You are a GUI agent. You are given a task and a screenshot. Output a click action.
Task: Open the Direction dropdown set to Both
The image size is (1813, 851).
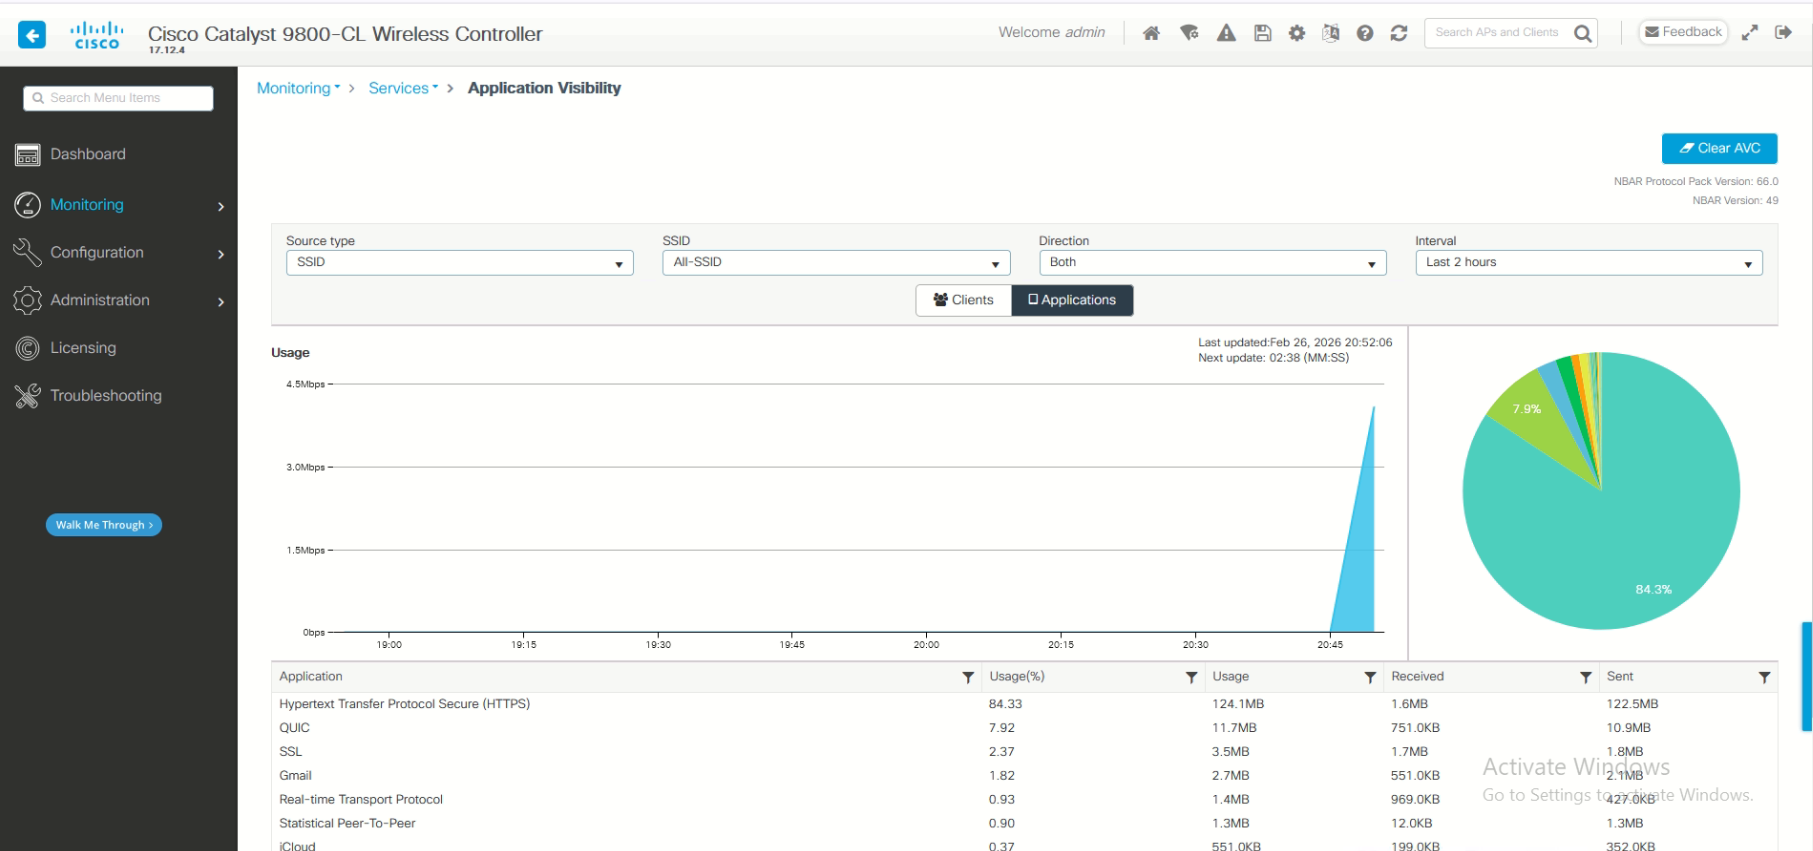tap(1211, 263)
